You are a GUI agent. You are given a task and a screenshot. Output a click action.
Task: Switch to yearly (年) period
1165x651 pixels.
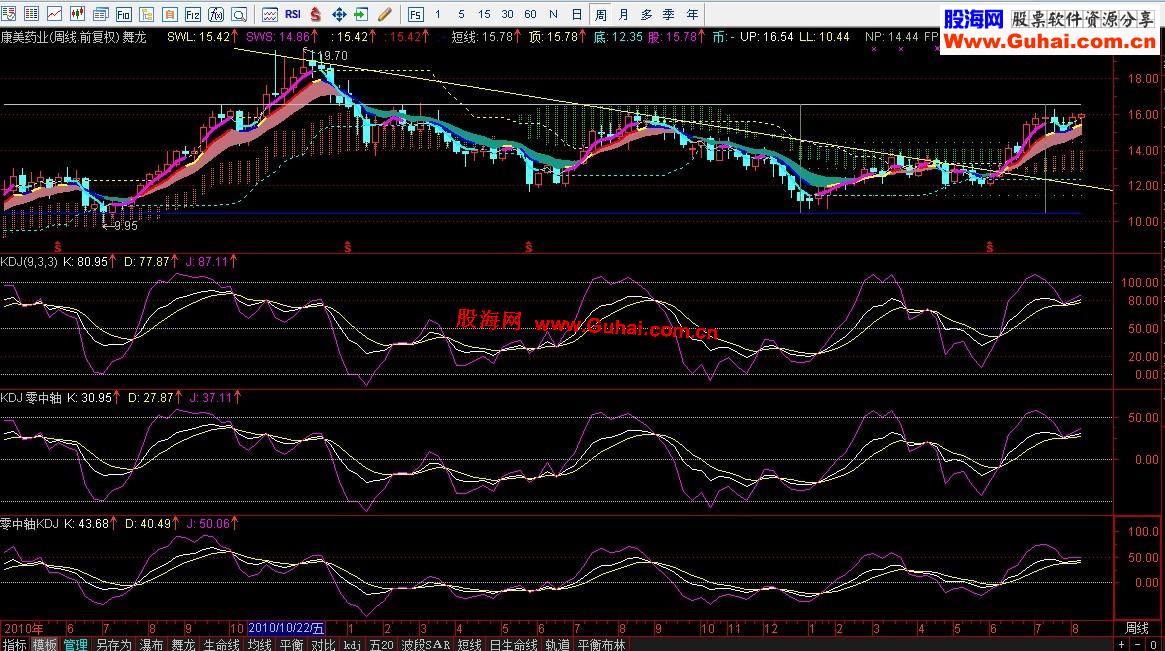click(692, 14)
